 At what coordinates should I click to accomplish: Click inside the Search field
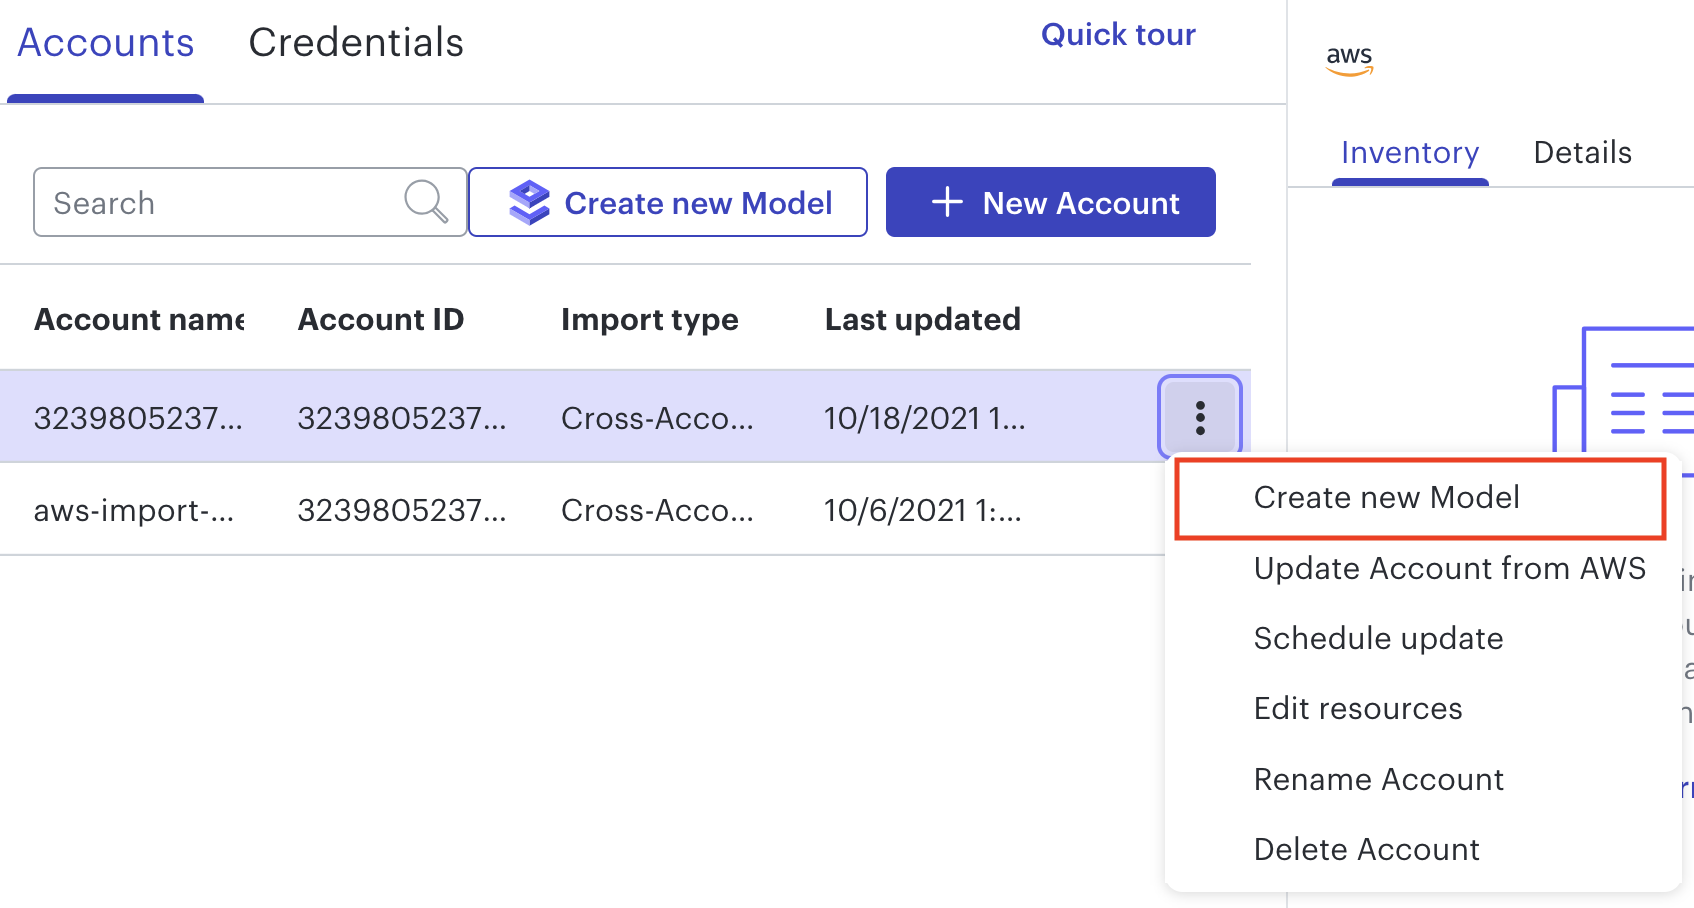click(200, 202)
